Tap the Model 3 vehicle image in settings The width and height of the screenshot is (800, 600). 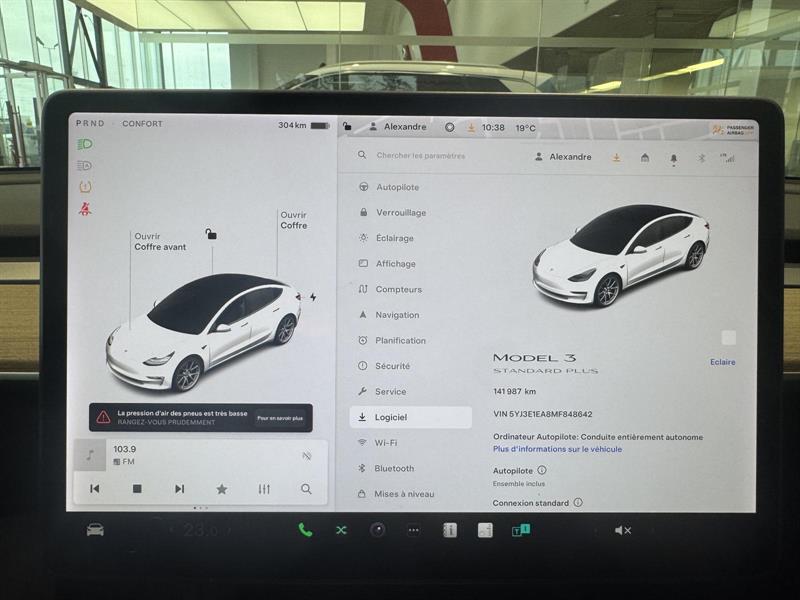pyautogui.click(x=620, y=255)
